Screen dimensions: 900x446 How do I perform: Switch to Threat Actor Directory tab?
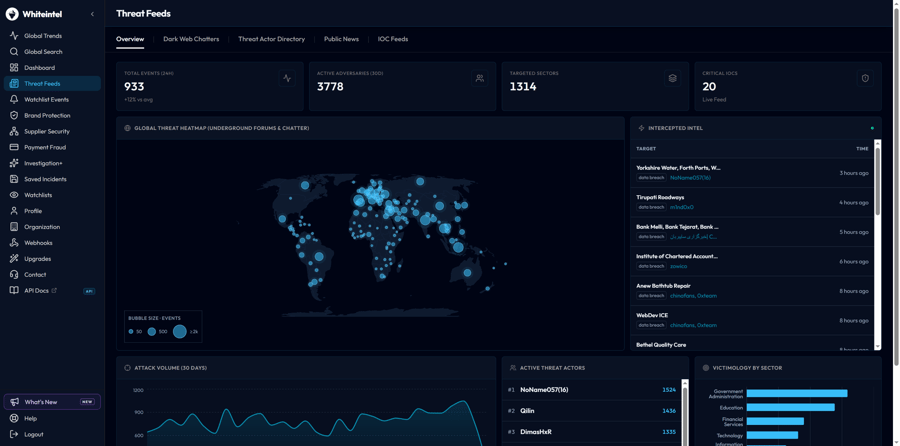(x=271, y=39)
